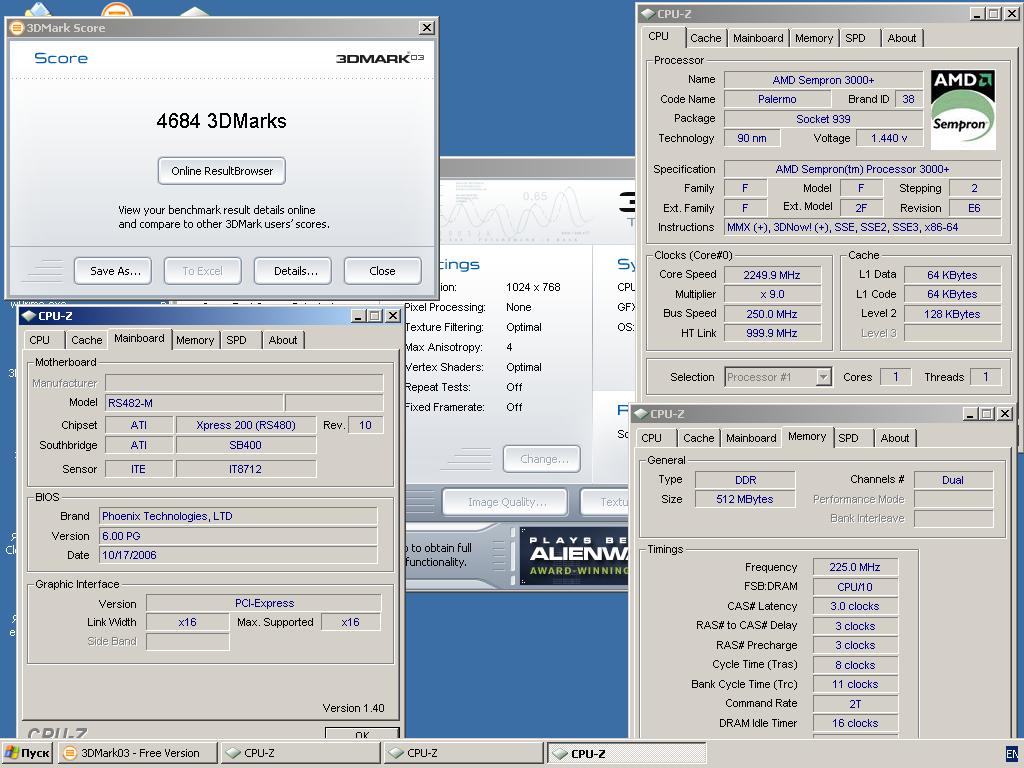Viewport: 1024px width, 768px height.
Task: Click the AMD Sempron logo in CPU-Z
Action: pos(963,110)
